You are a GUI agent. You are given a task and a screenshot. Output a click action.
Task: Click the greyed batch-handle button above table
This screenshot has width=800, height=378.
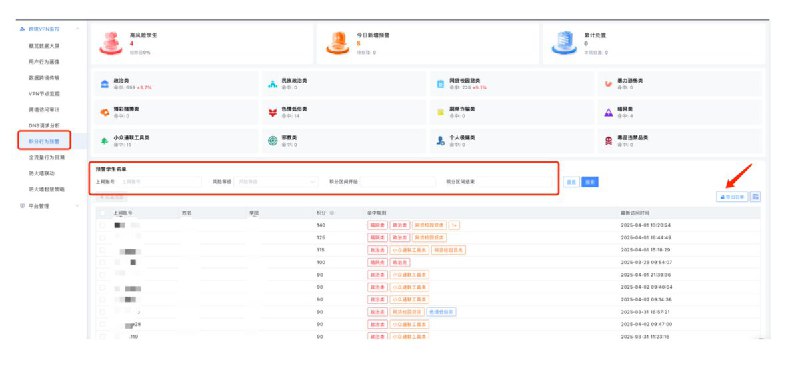click(x=112, y=197)
